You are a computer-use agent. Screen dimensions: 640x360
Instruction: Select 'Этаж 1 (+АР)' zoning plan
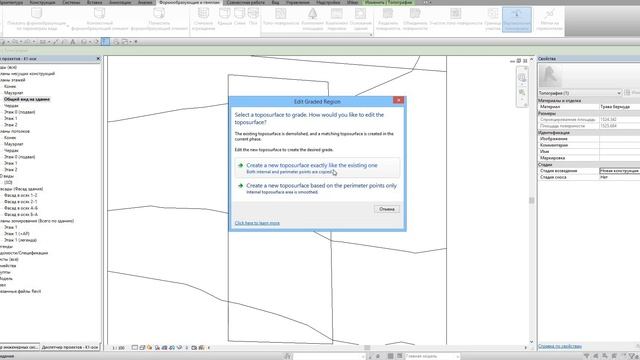[16, 233]
